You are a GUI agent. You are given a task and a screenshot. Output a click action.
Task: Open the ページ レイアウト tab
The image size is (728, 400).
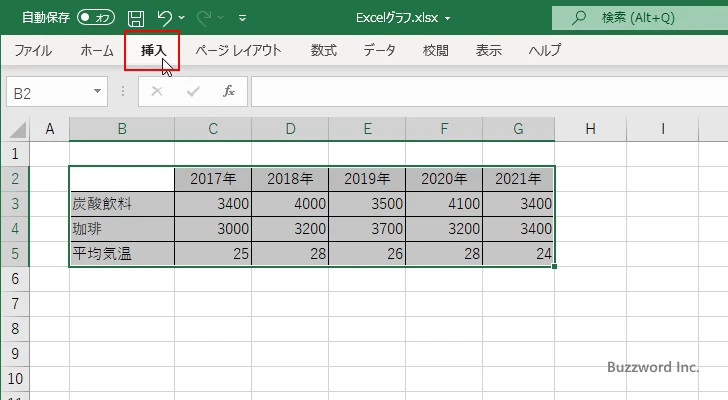[x=238, y=50]
